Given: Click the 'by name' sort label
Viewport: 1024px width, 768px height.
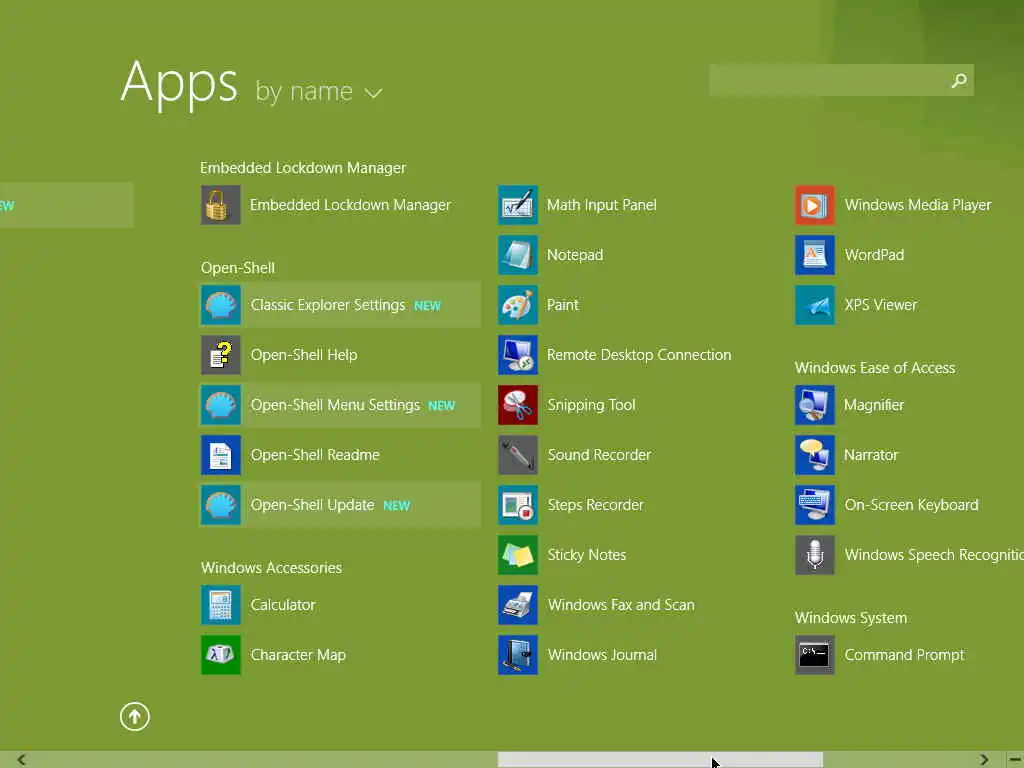Looking at the screenshot, I should point(304,91).
